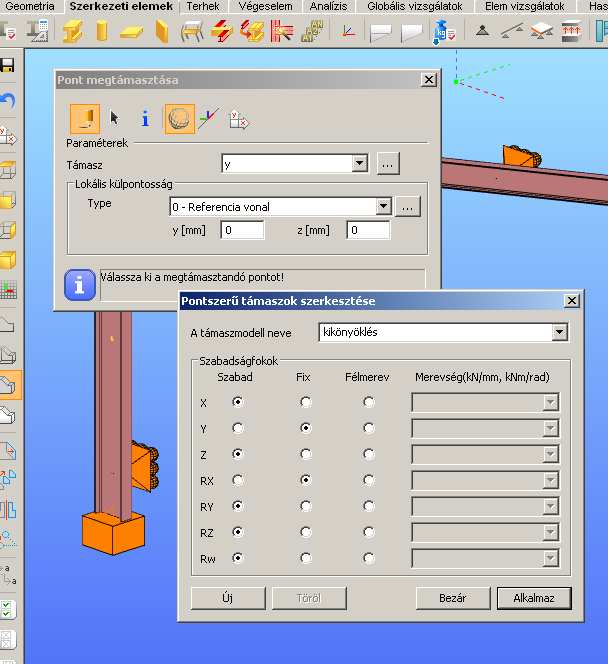
Task: Switch to the Analízis tab
Action: click(x=328, y=6)
